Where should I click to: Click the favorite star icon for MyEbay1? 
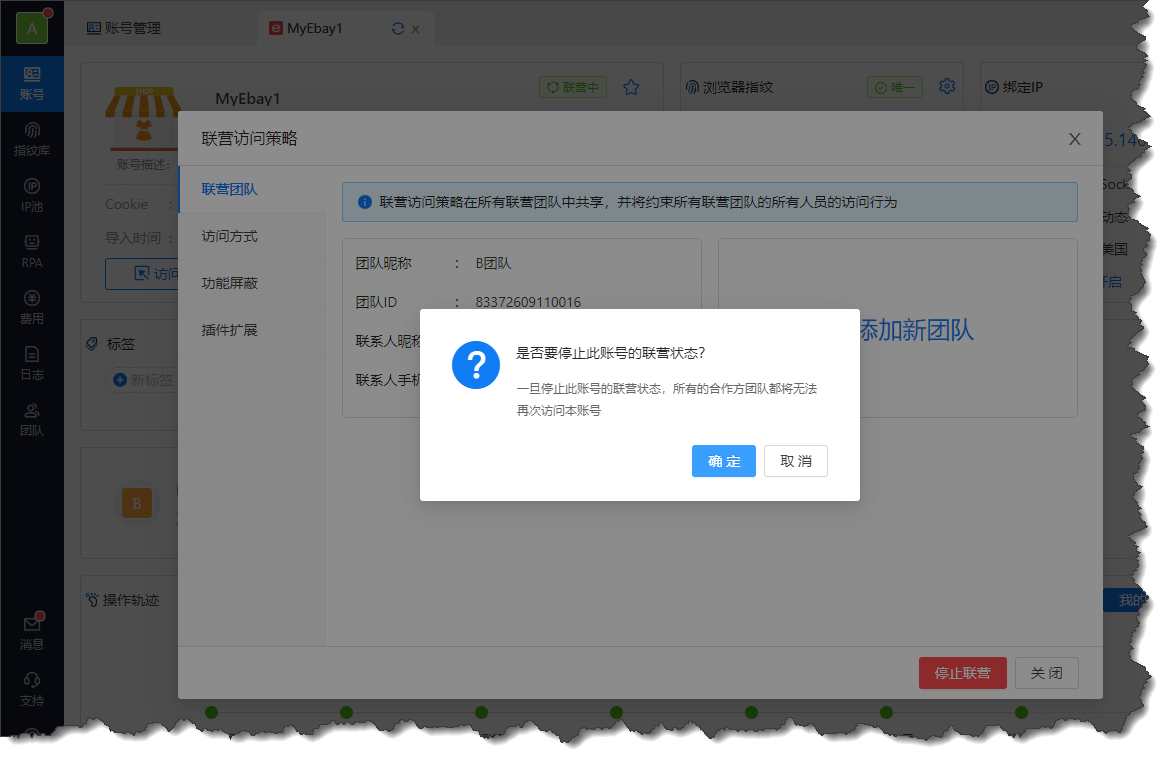pyautogui.click(x=631, y=87)
